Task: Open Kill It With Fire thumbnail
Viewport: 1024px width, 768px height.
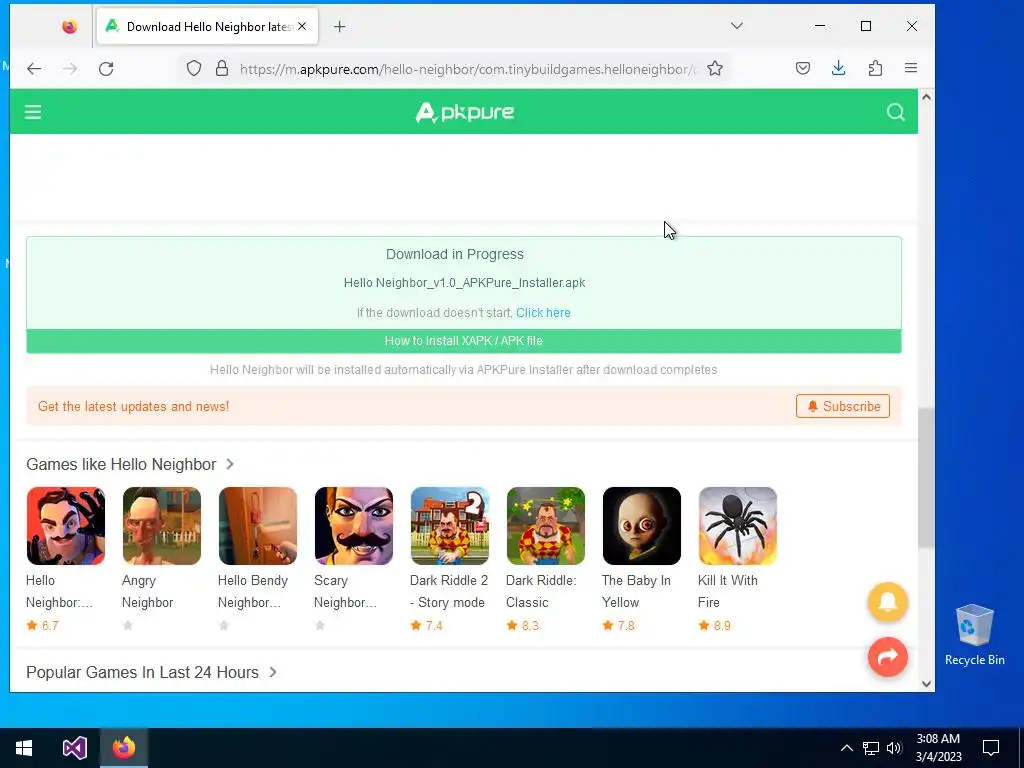Action: [x=738, y=526]
